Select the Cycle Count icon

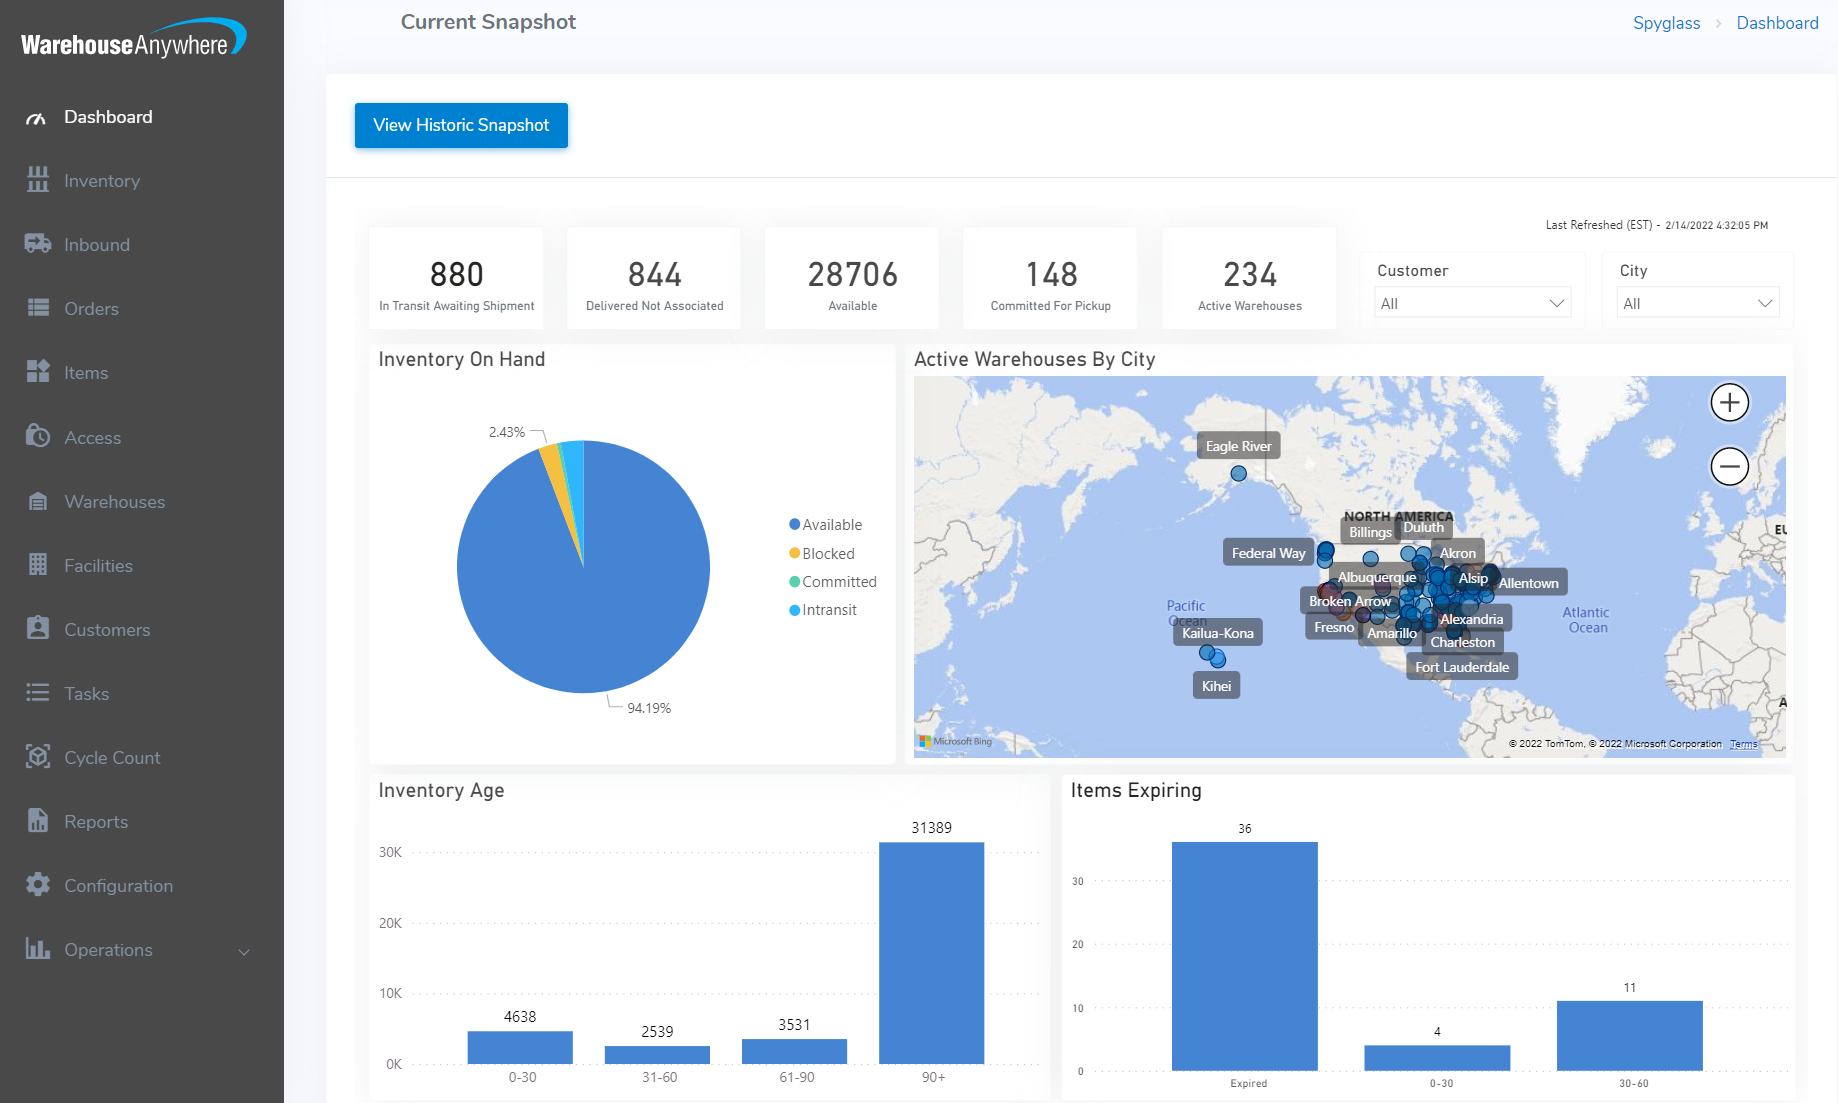click(x=38, y=757)
